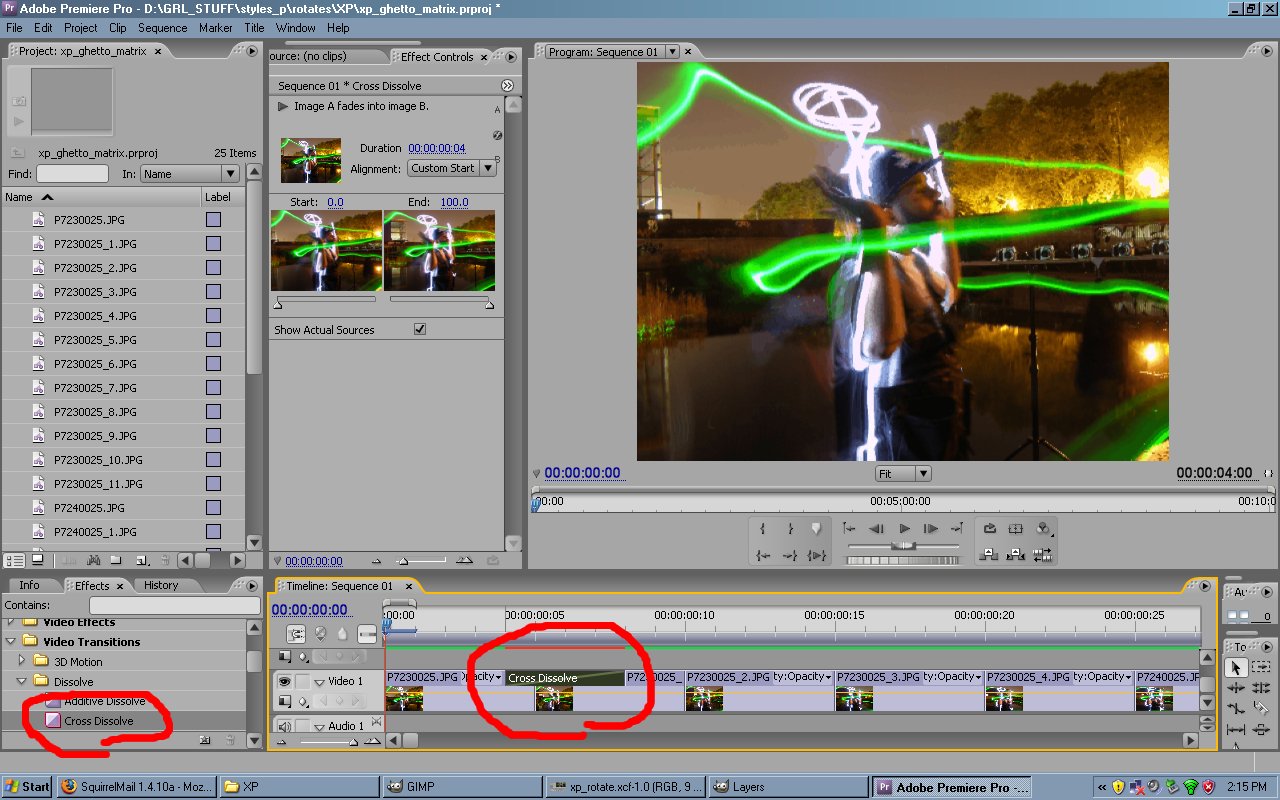Step back one frame in Program monitor
This screenshot has height=800, width=1280.
pos(876,528)
